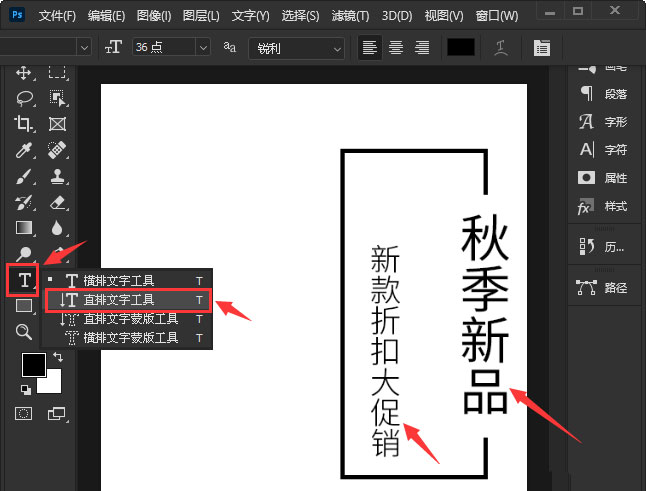Open the font style dropdown arrow
Screen dimensions: 646x491
click(x=84, y=48)
